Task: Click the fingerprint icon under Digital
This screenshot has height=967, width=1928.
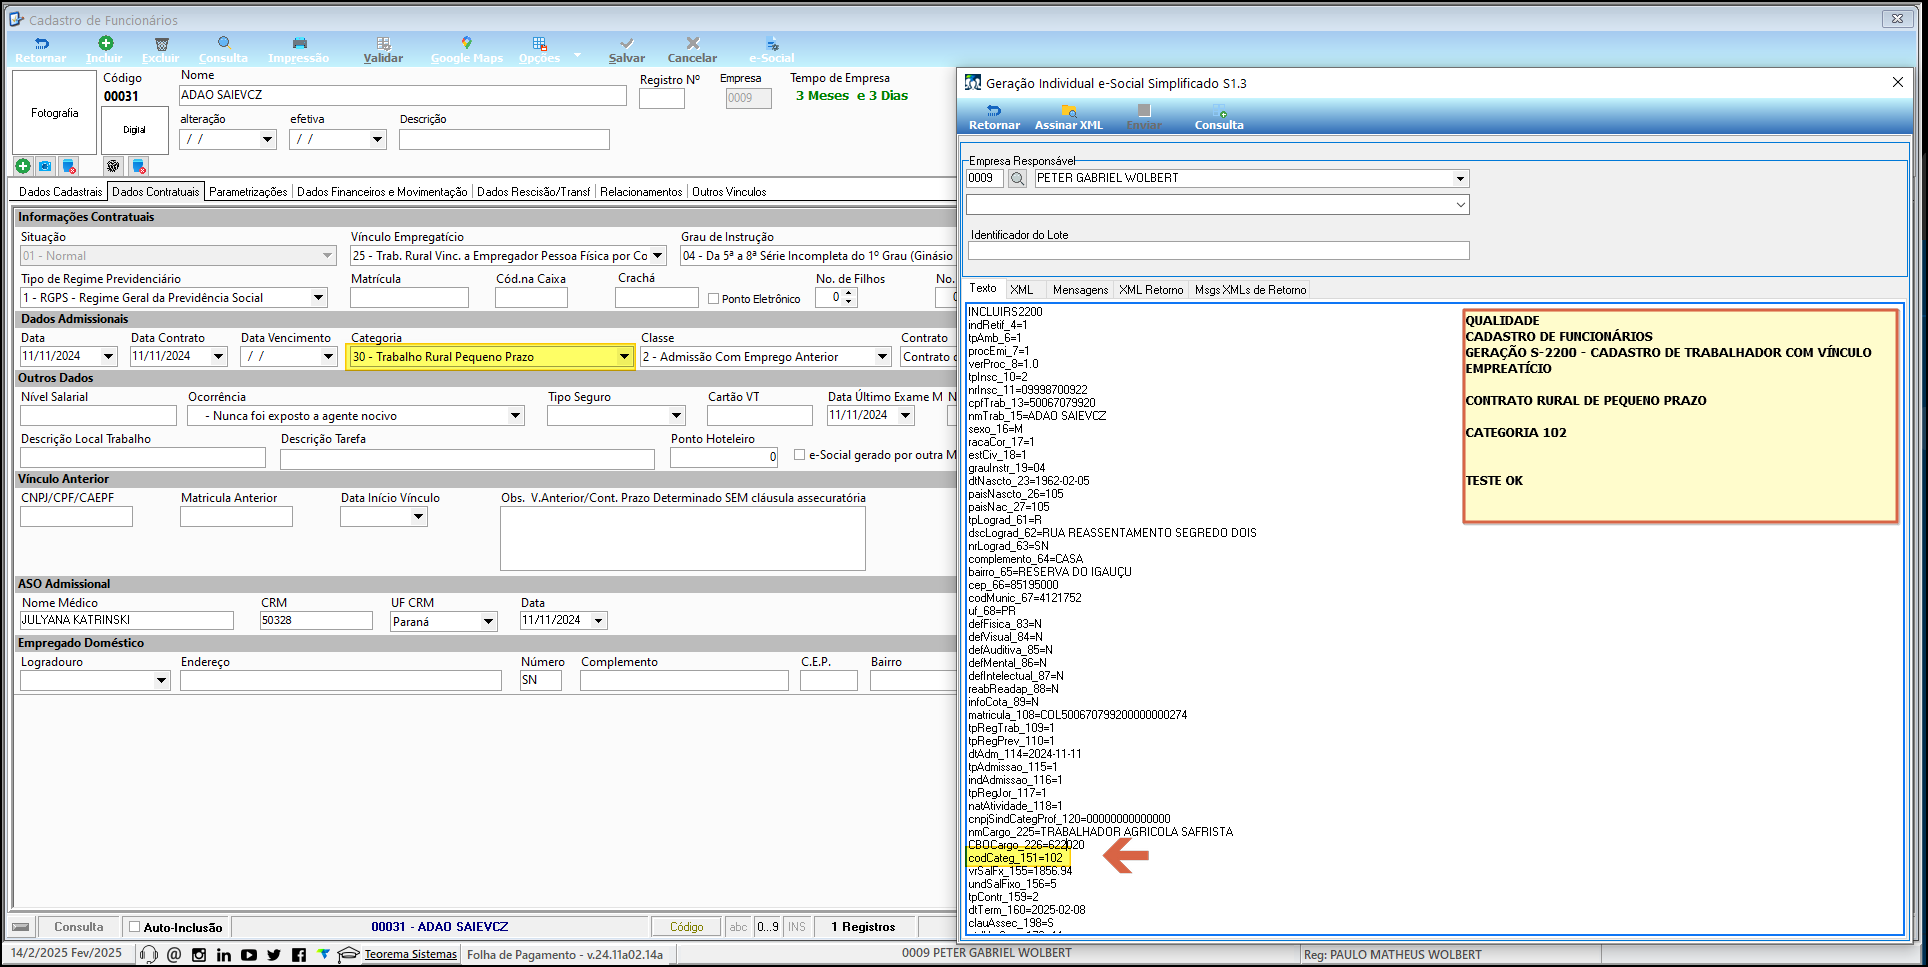Action: [x=113, y=166]
